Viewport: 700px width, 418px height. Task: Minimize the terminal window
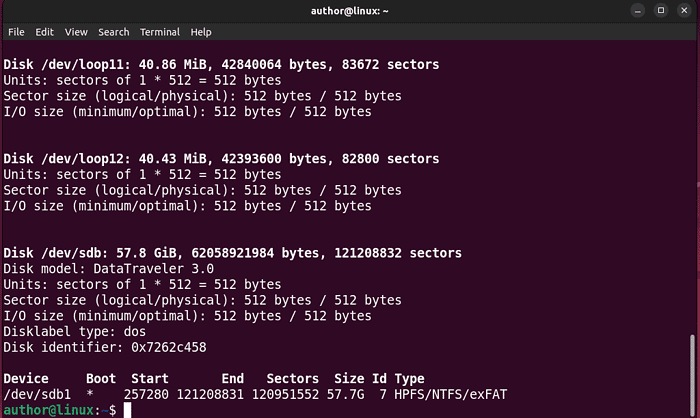coord(638,10)
